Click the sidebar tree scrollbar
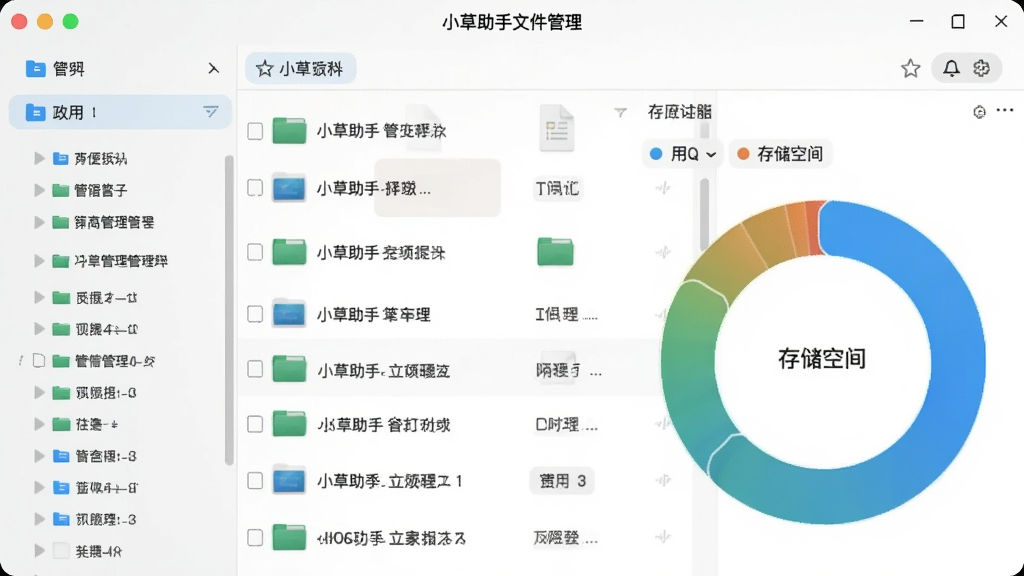1024x576 pixels. pos(229,310)
